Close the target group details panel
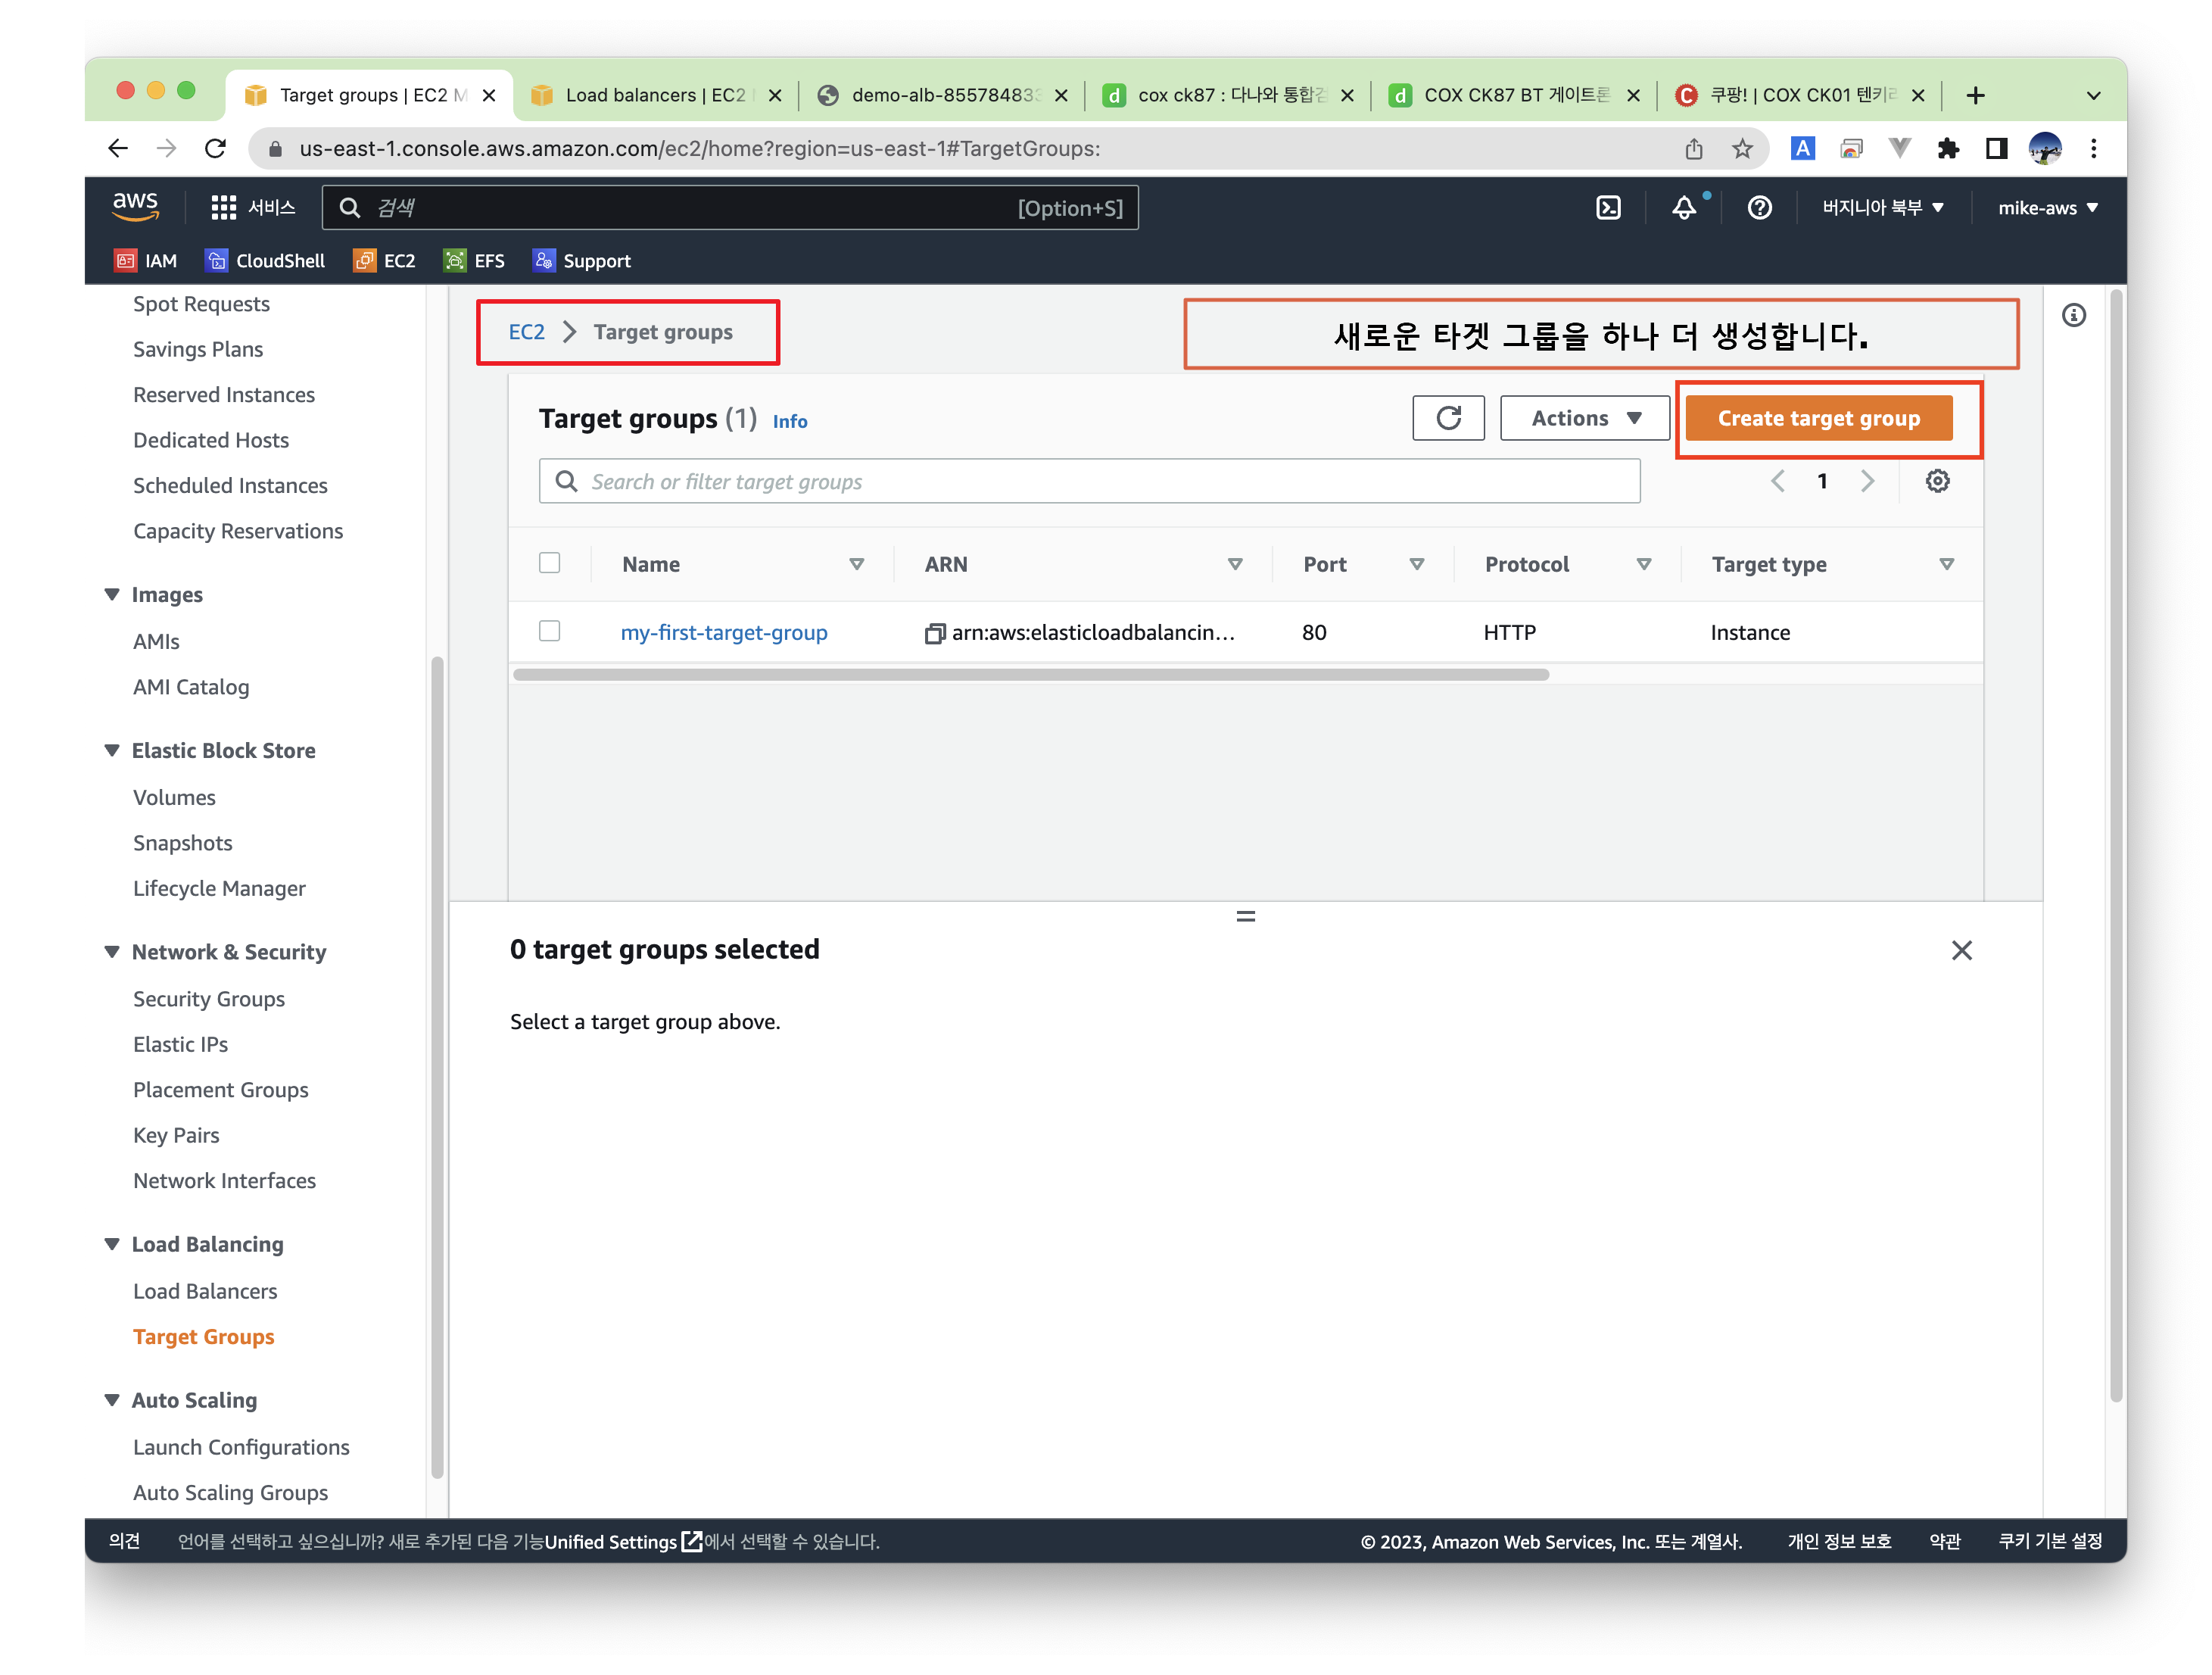 (x=1961, y=950)
